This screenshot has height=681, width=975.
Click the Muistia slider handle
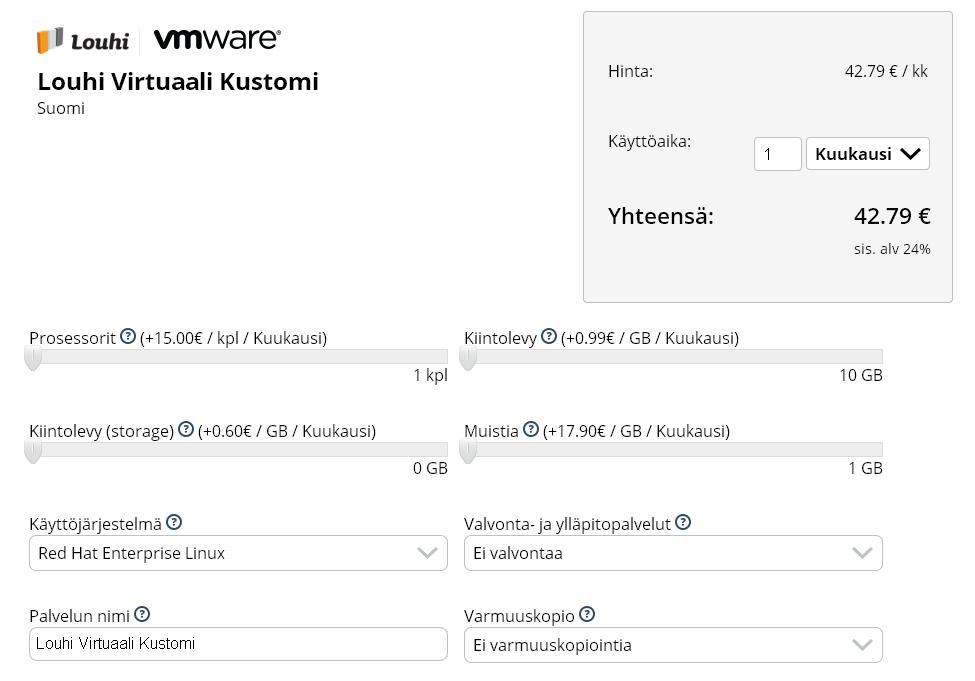[x=468, y=452]
